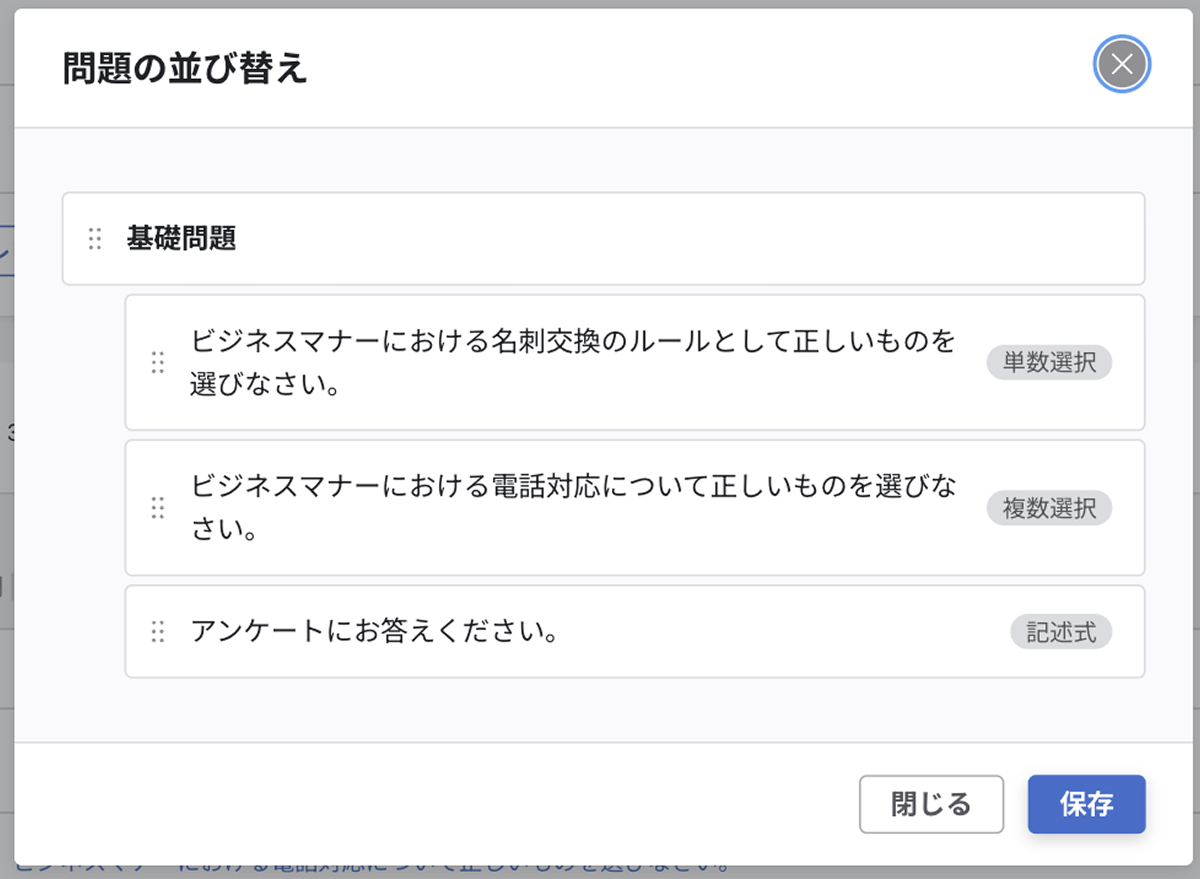Click the drag handle beside アンケート question
1200x879 pixels.
pyautogui.click(x=157, y=632)
